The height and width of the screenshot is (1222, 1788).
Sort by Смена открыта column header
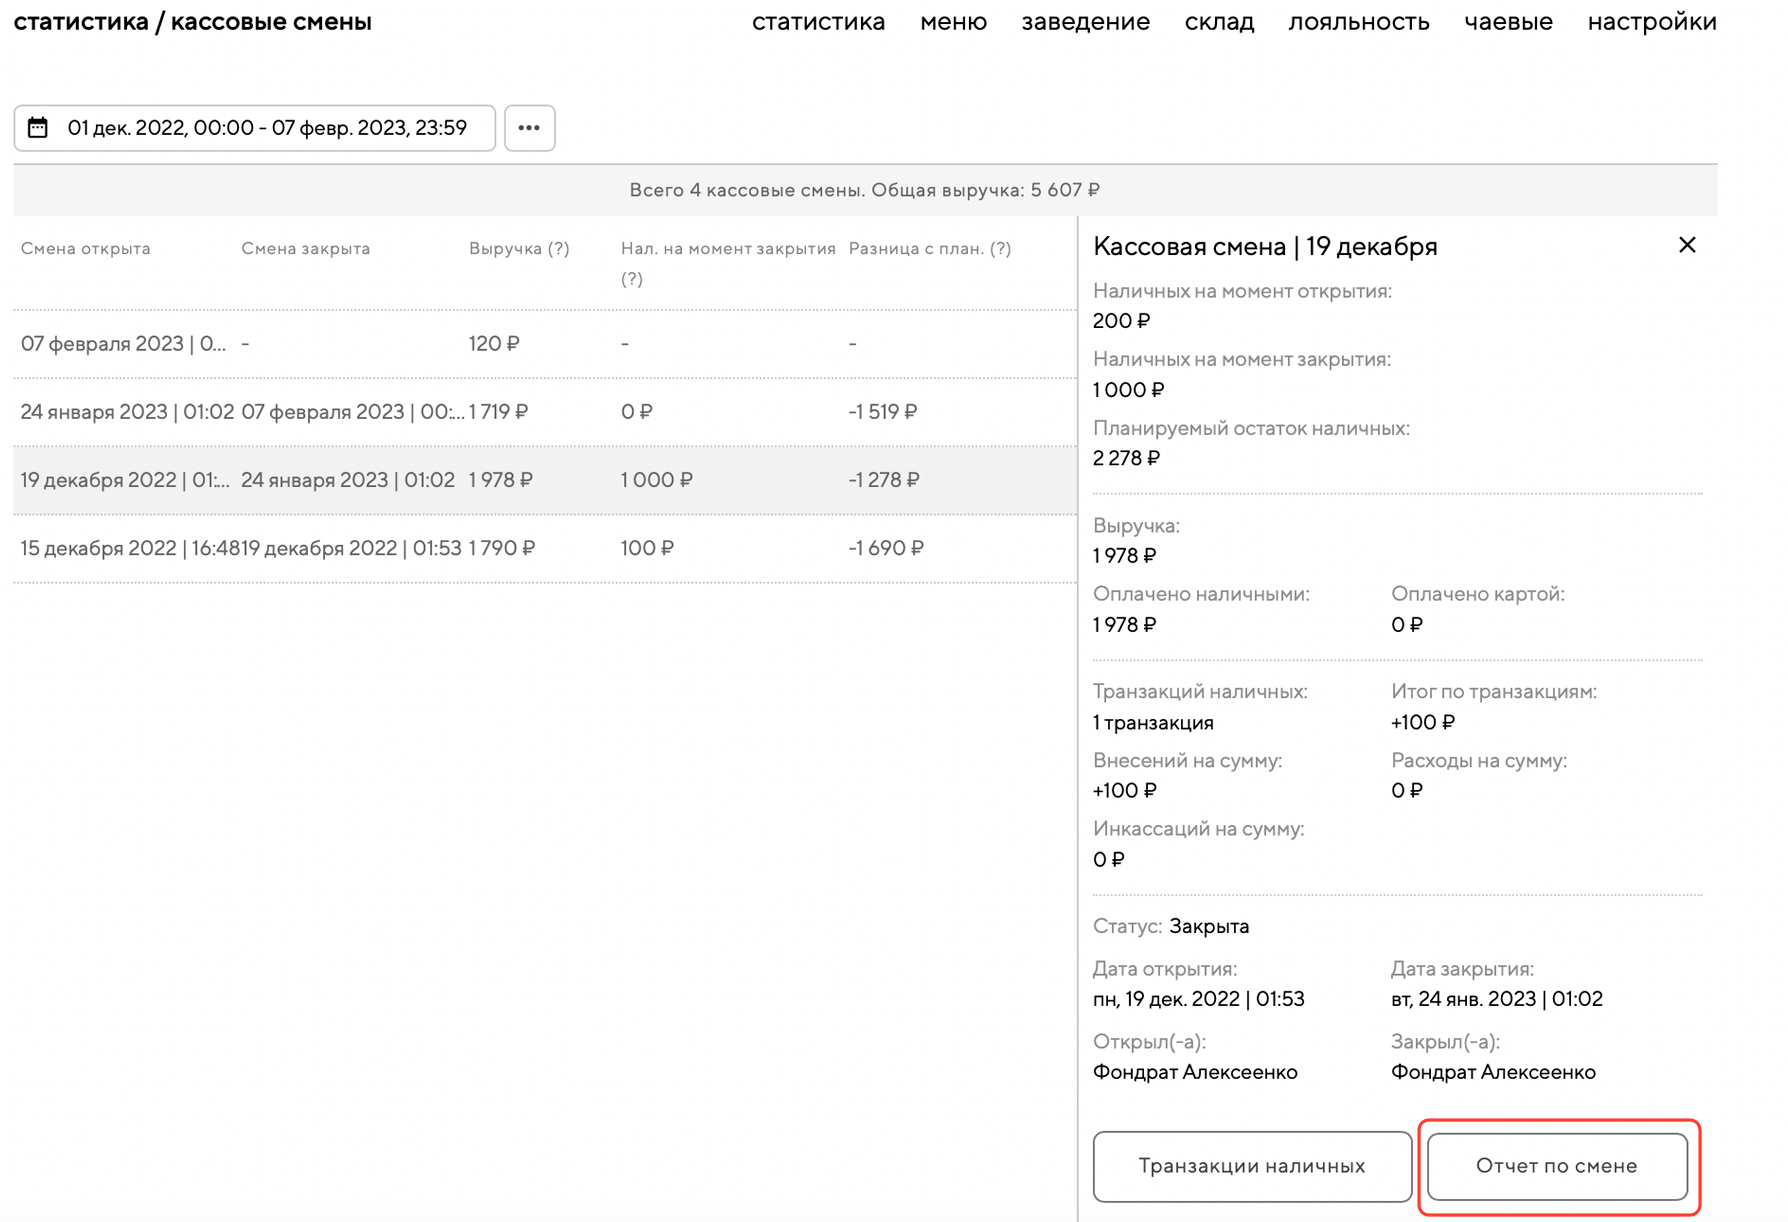coord(86,249)
